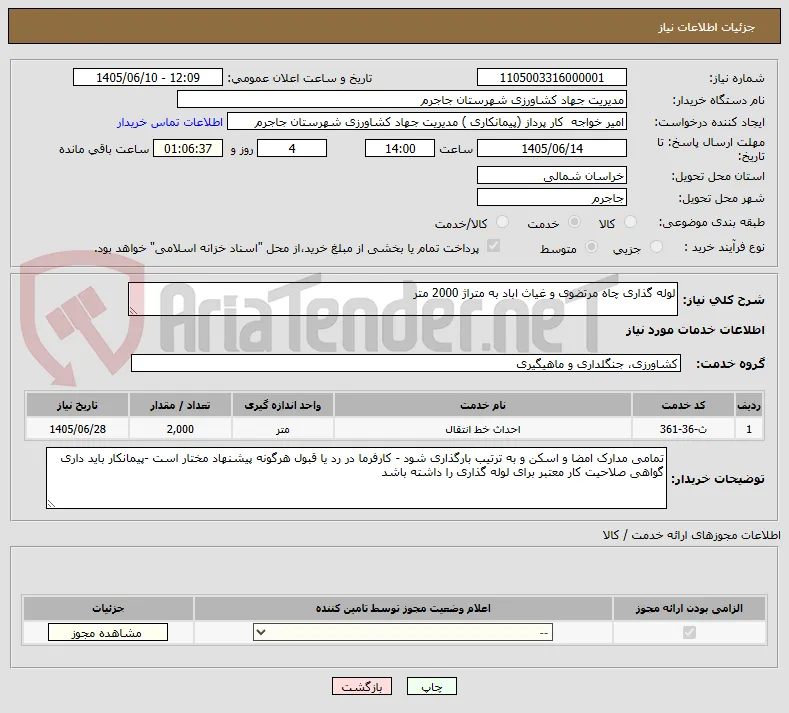Click the buyer organization name field
Screen dimensions: 789x713
pyautogui.click(x=402, y=100)
